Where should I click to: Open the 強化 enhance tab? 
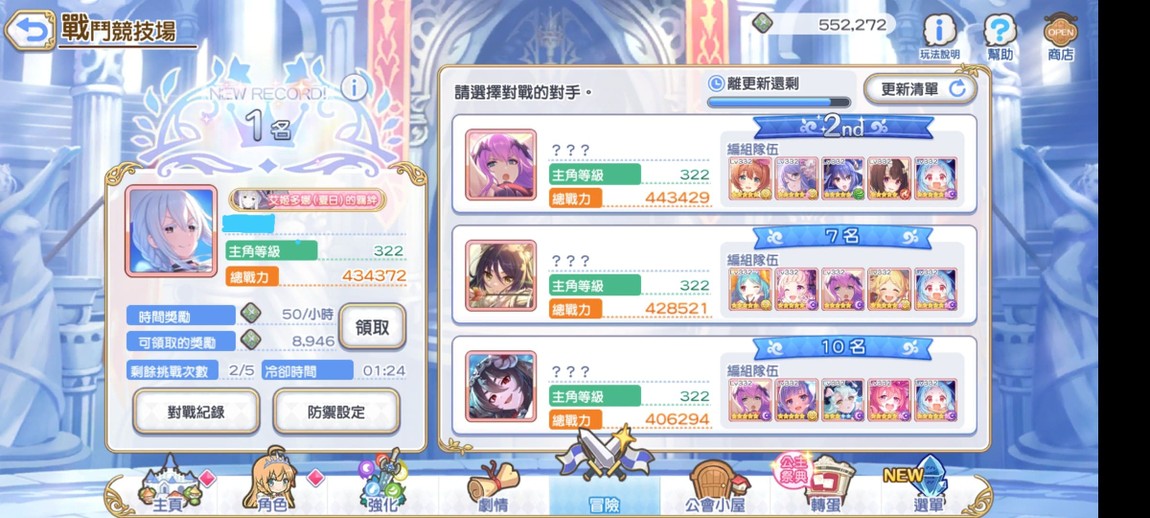tap(382, 484)
